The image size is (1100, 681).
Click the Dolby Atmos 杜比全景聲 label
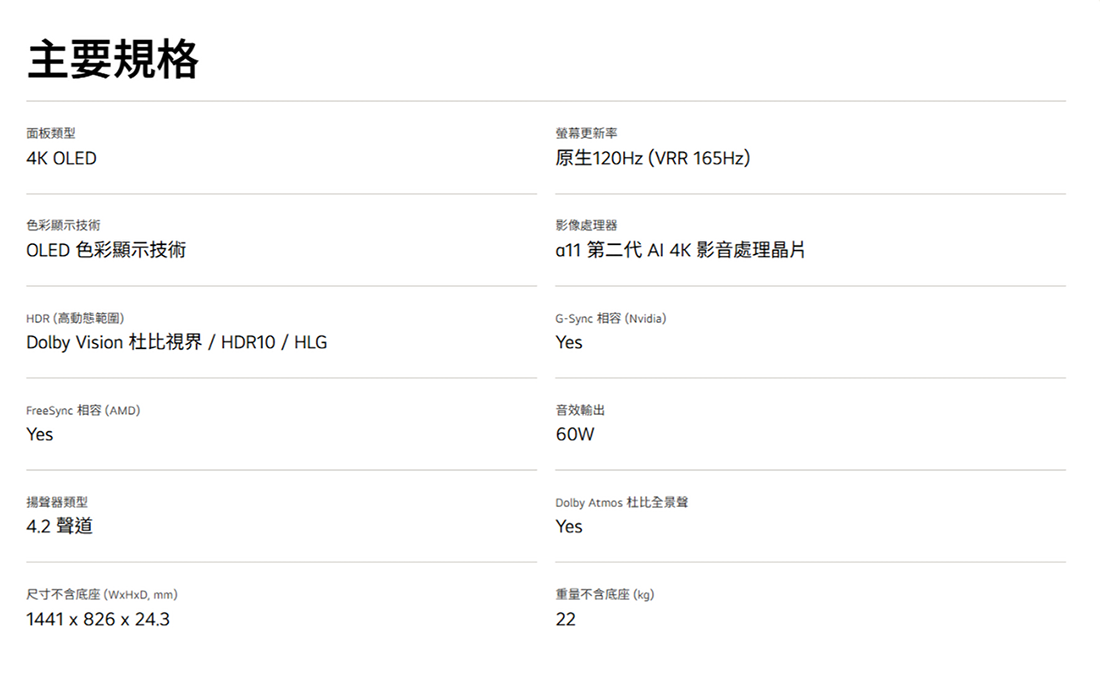621,502
